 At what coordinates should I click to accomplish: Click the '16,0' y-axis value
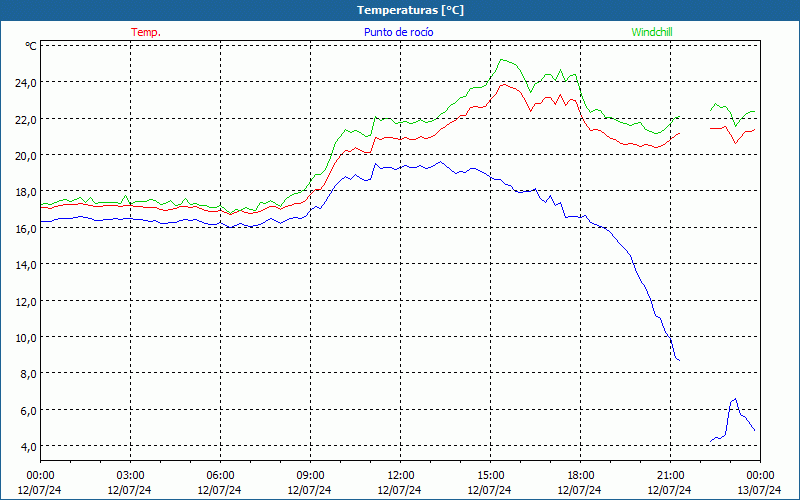click(26, 228)
